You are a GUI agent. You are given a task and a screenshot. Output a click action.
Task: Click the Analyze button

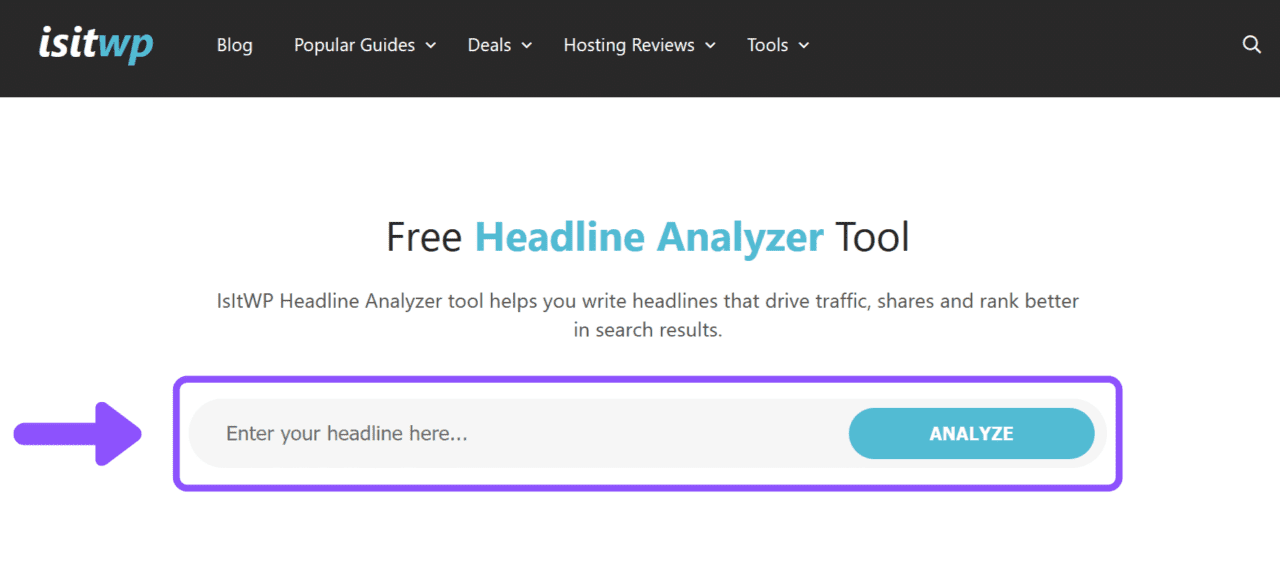(971, 433)
